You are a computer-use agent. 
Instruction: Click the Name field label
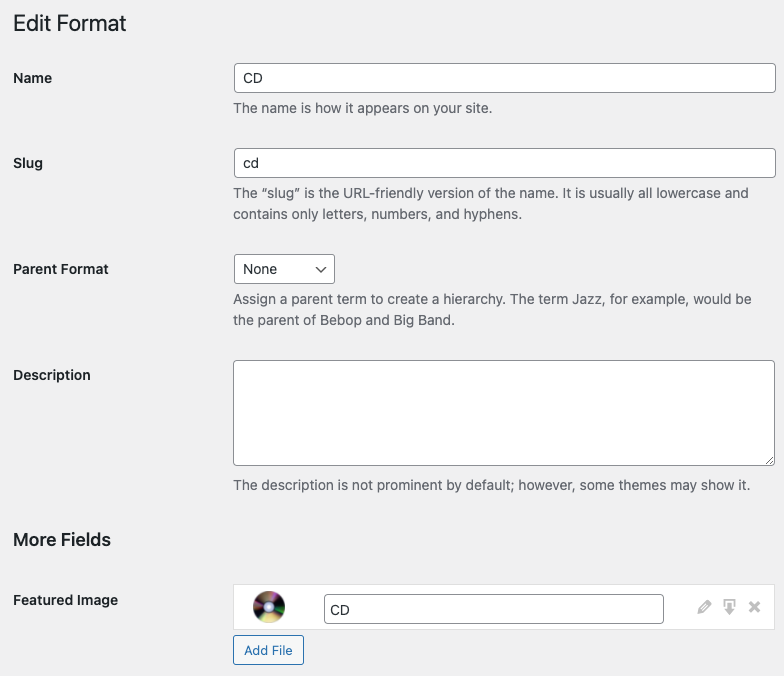[33, 78]
